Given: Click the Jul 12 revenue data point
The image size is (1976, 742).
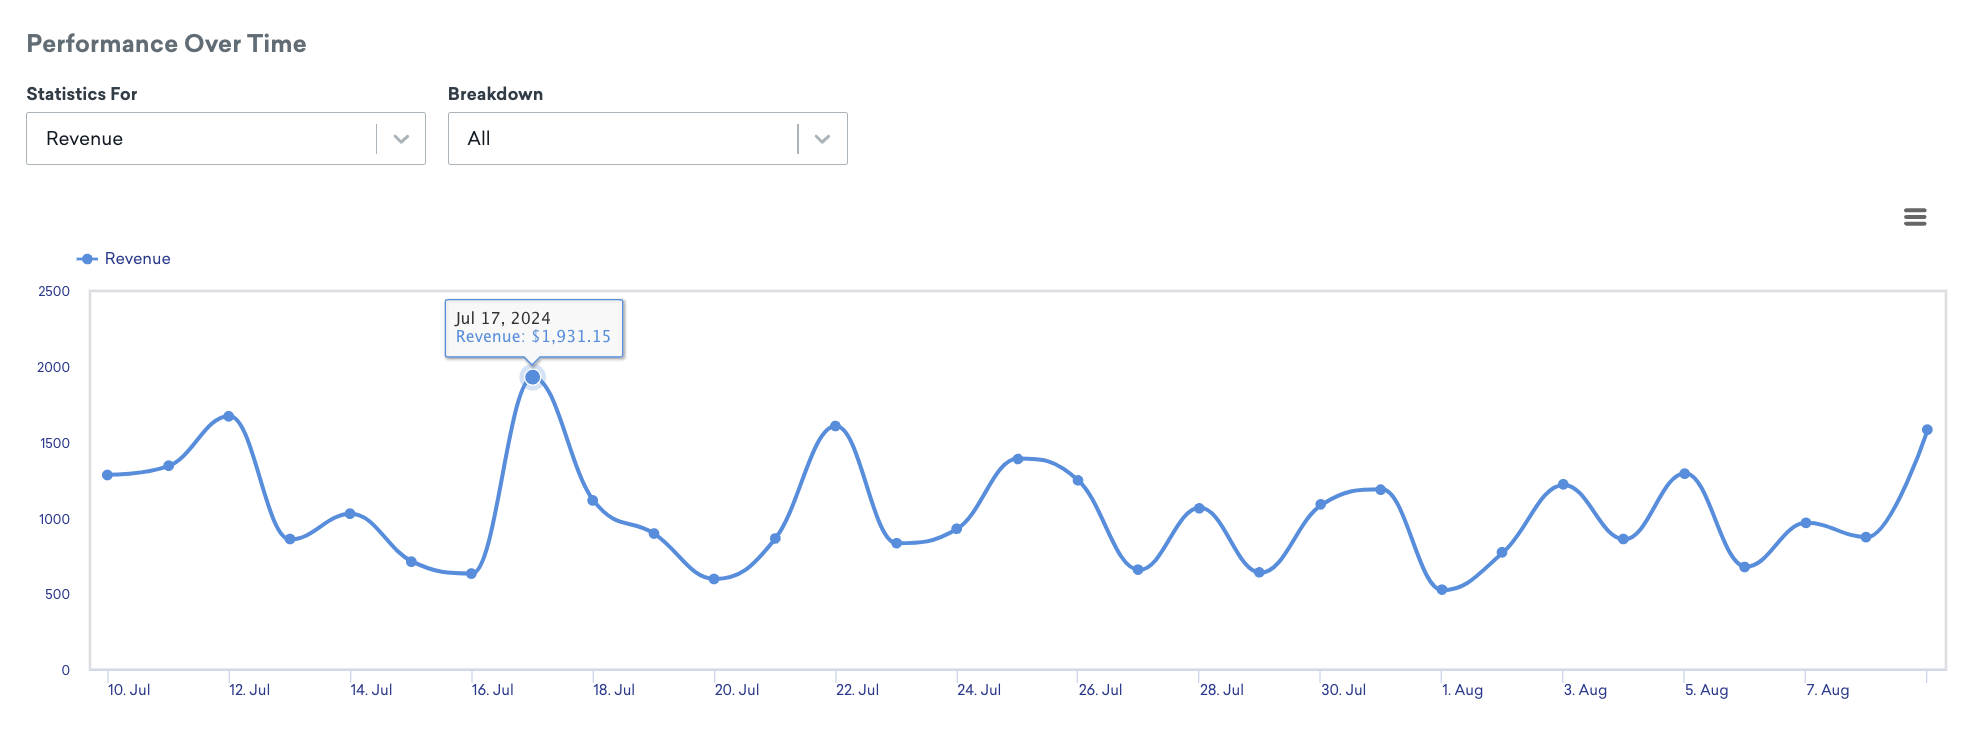Looking at the screenshot, I should (229, 416).
